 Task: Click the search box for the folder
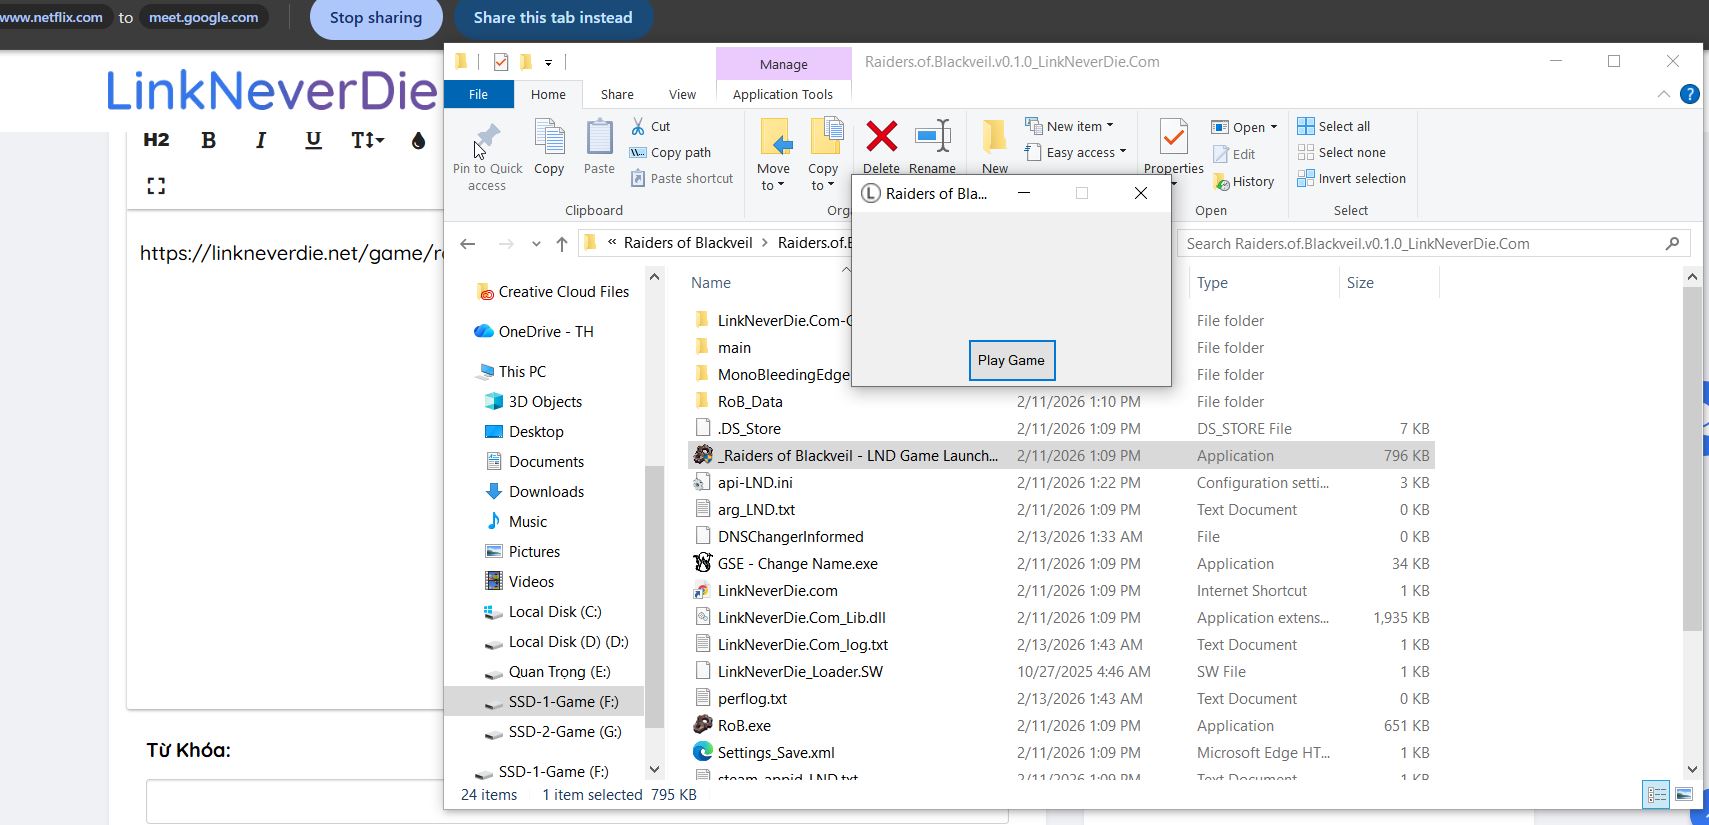click(x=1420, y=243)
